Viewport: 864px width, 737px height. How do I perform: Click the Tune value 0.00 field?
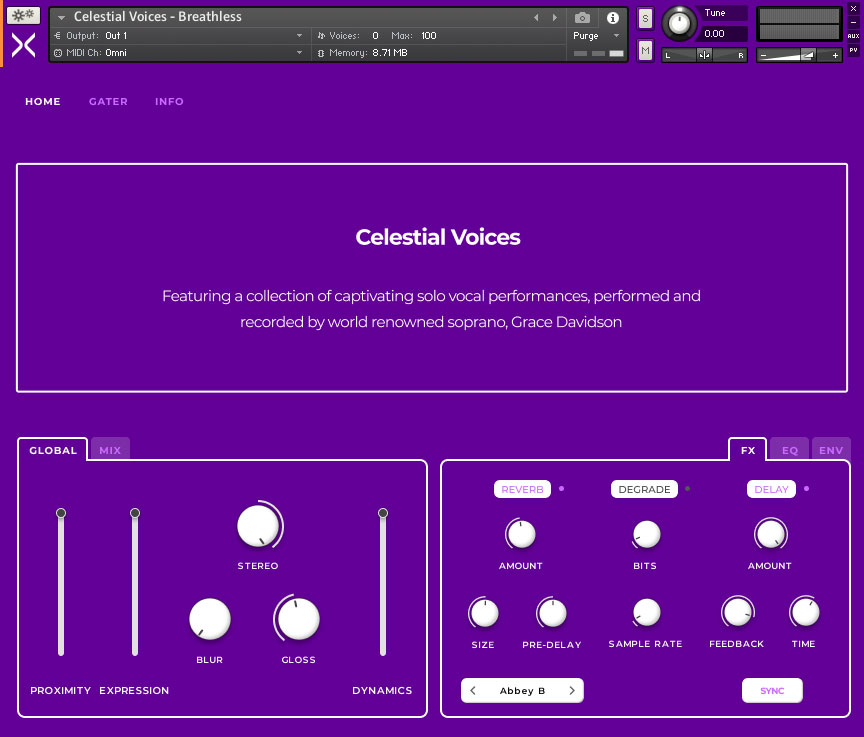724,34
